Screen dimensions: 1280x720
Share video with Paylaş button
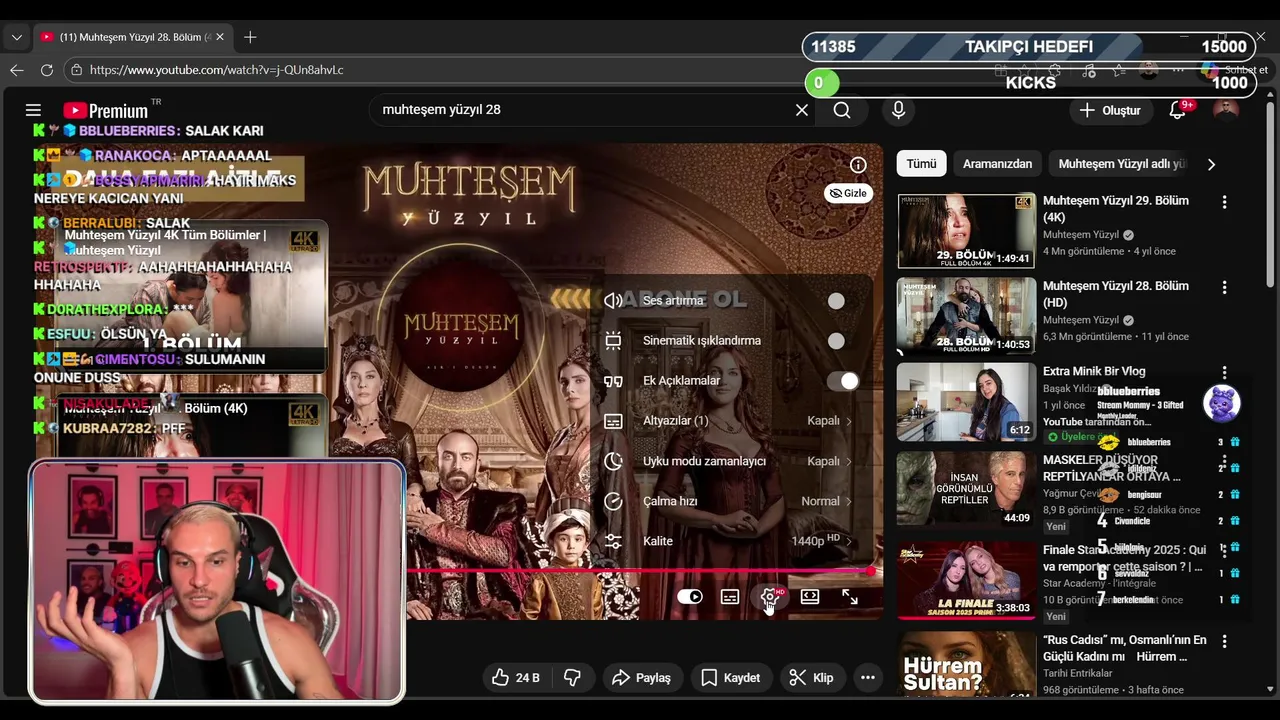click(x=641, y=677)
